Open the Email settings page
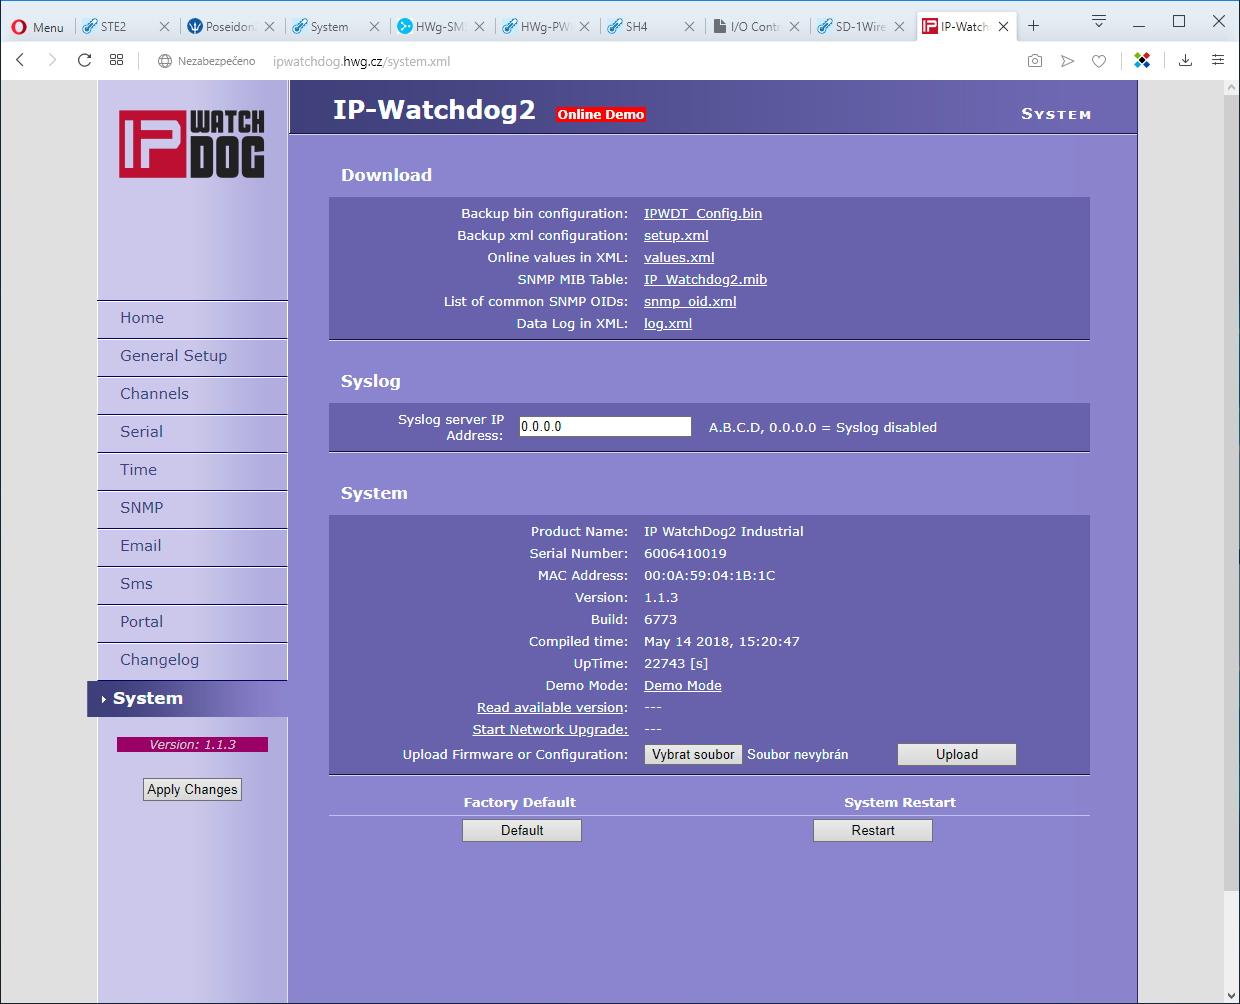The width and height of the screenshot is (1240, 1004). coord(192,546)
